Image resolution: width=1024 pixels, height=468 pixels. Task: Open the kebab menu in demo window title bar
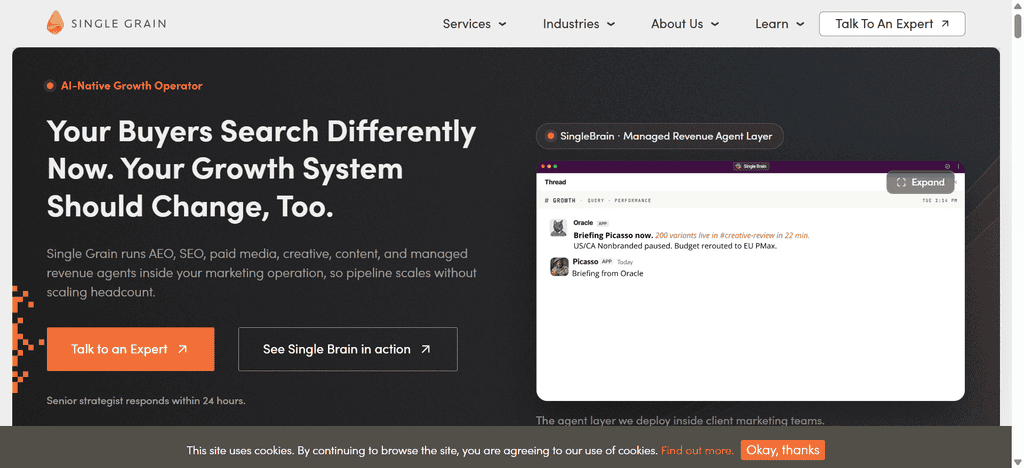coord(958,166)
